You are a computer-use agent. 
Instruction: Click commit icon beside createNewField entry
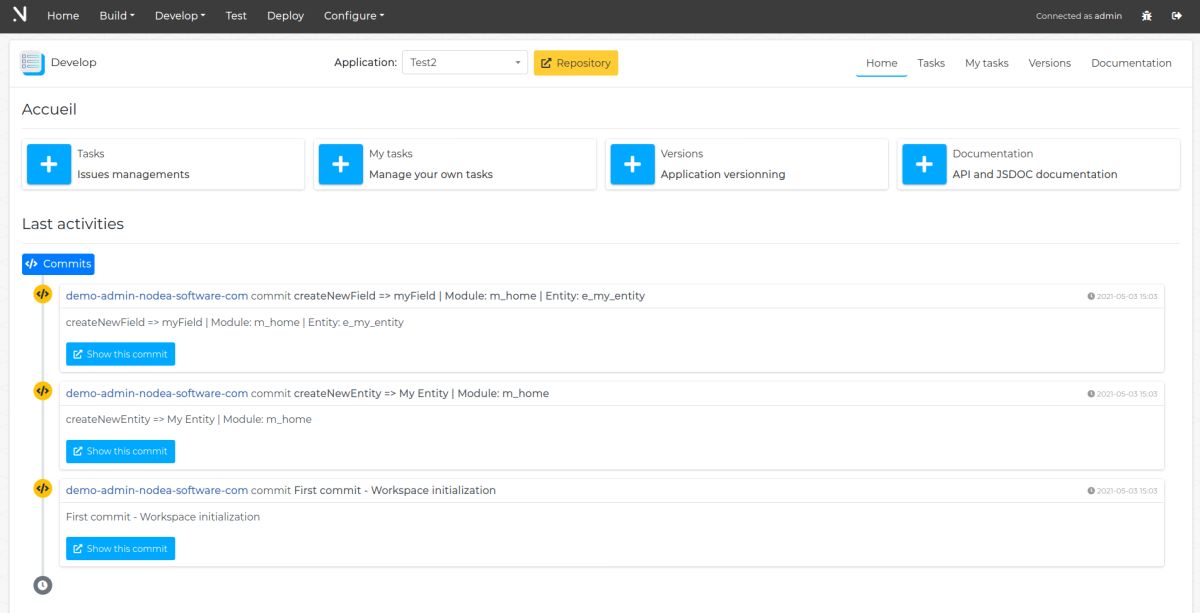pos(42,294)
